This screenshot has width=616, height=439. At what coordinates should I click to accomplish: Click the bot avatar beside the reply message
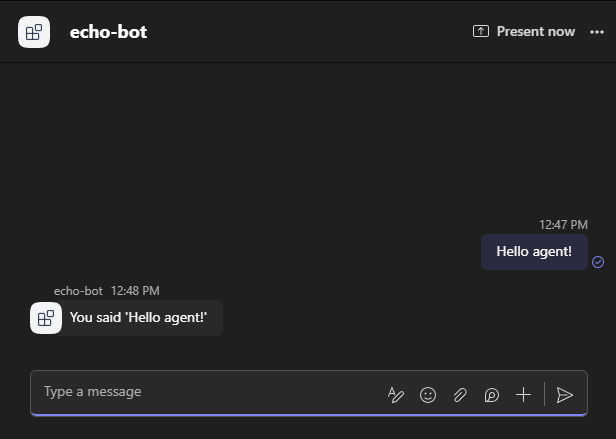(46, 318)
